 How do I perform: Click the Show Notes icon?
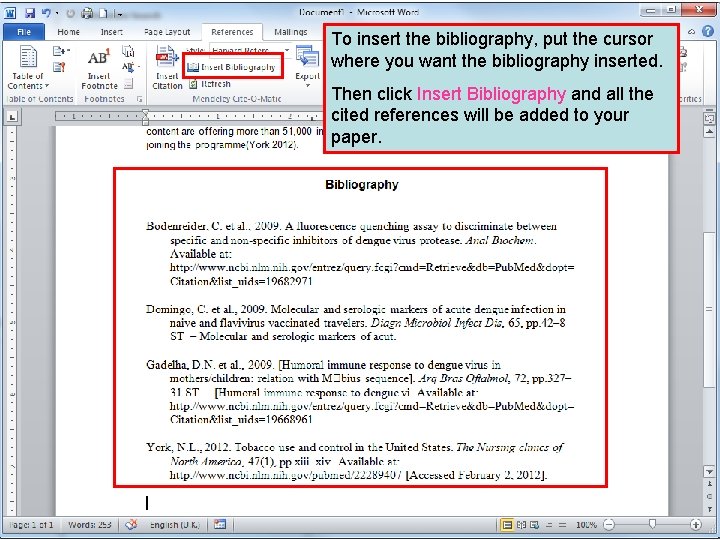pyautogui.click(x=129, y=84)
